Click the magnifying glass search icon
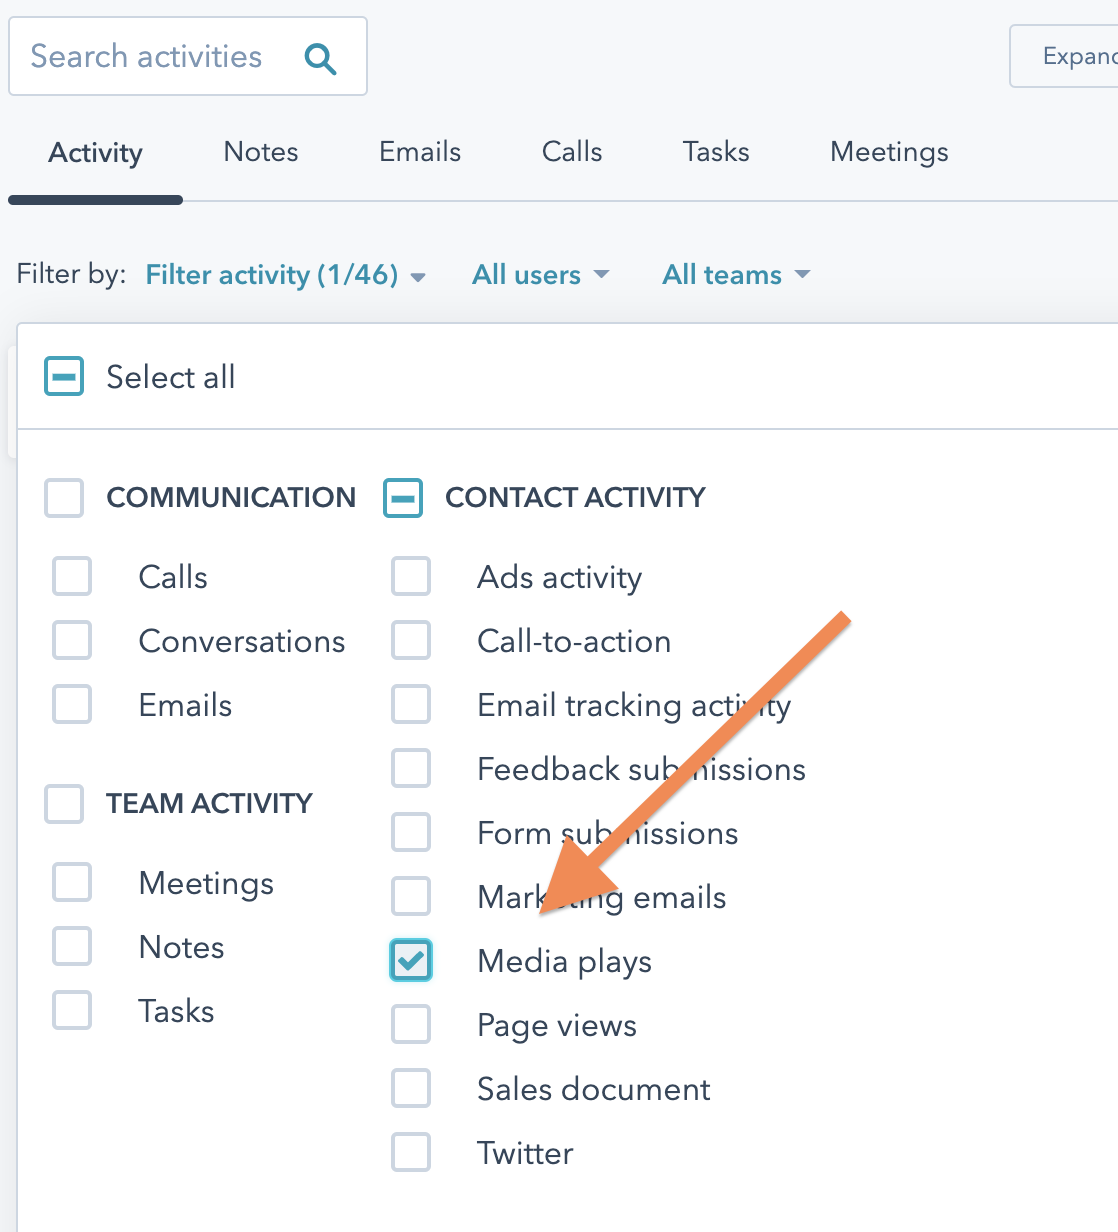The image size is (1118, 1232). [x=320, y=58]
